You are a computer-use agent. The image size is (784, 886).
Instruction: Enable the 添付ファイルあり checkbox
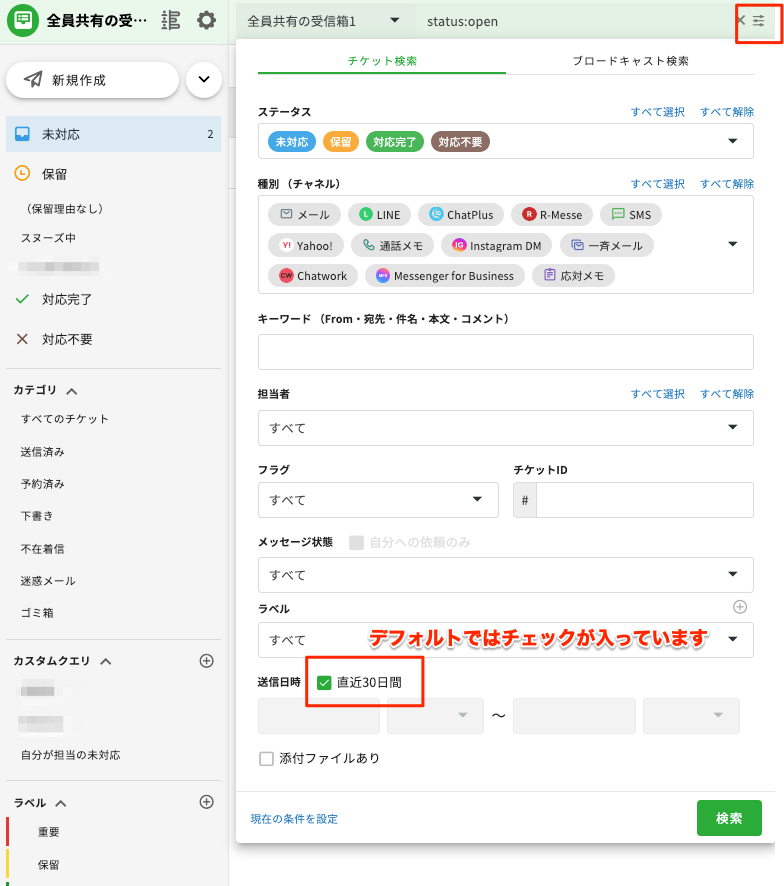(266, 759)
